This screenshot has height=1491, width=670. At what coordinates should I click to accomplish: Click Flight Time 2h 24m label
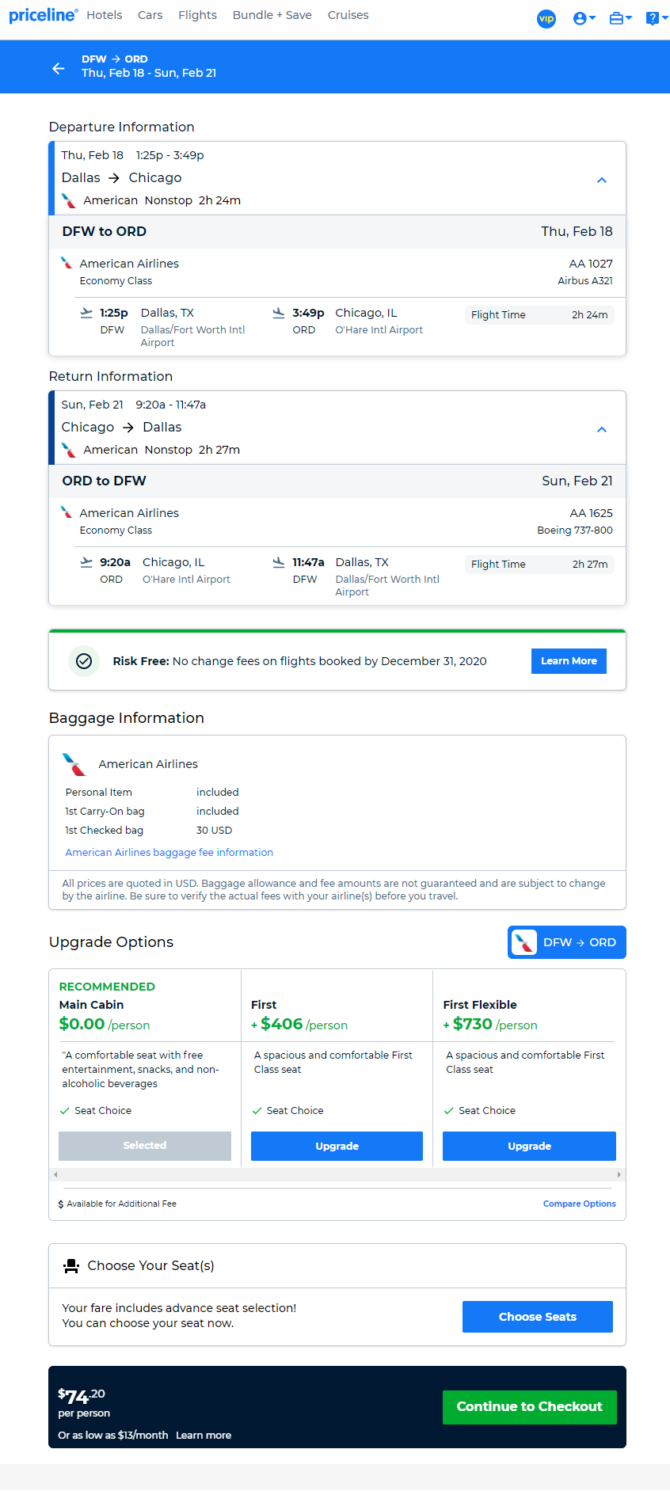point(540,315)
